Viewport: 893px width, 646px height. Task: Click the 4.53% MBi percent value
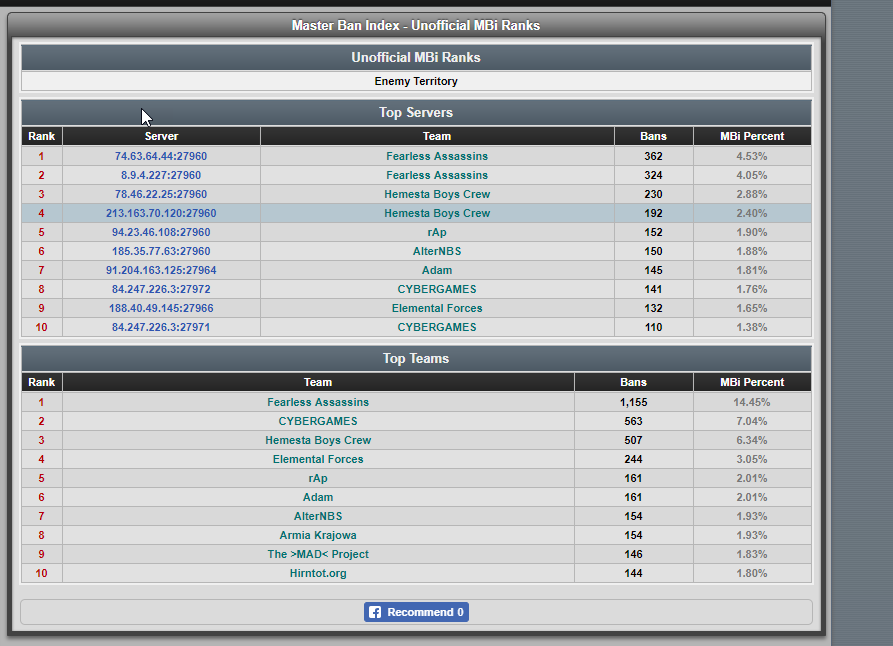[x=752, y=156]
